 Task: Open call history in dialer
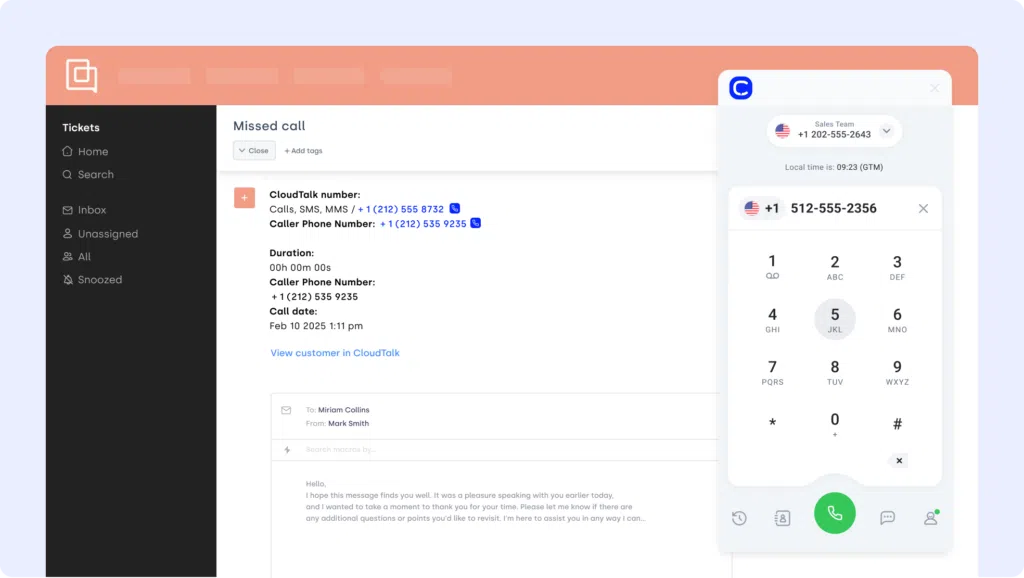pyautogui.click(x=739, y=518)
